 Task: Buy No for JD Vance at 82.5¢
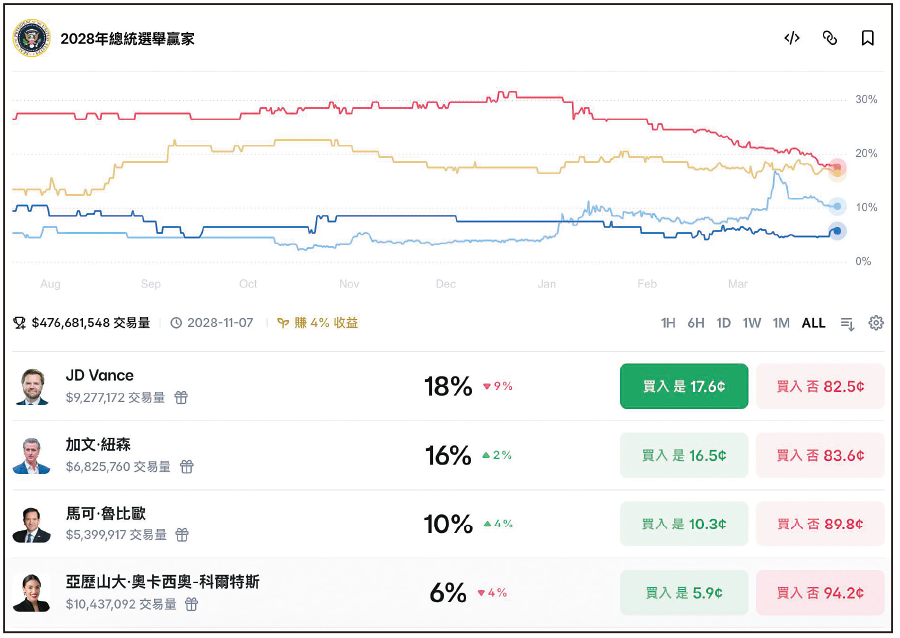820,386
